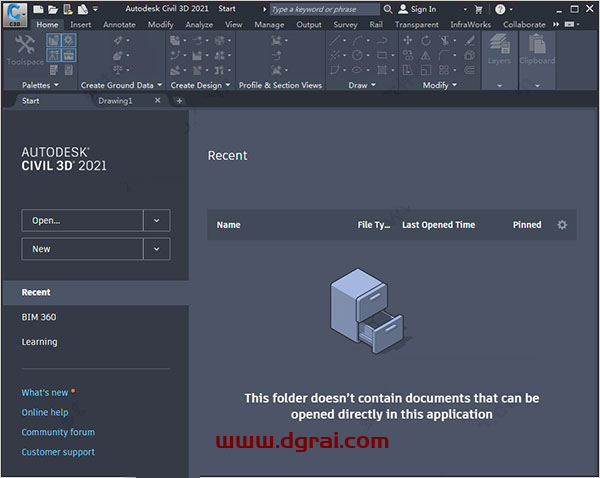Click the Help question mark icon
600x478 pixels.
click(499, 9)
